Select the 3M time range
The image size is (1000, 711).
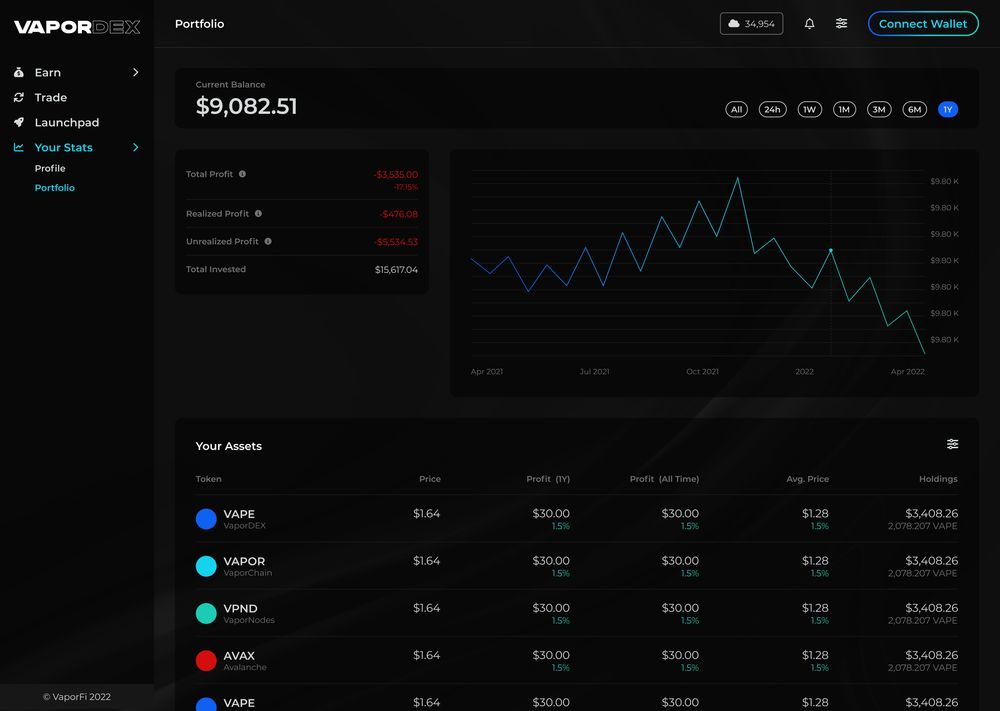[x=879, y=109]
